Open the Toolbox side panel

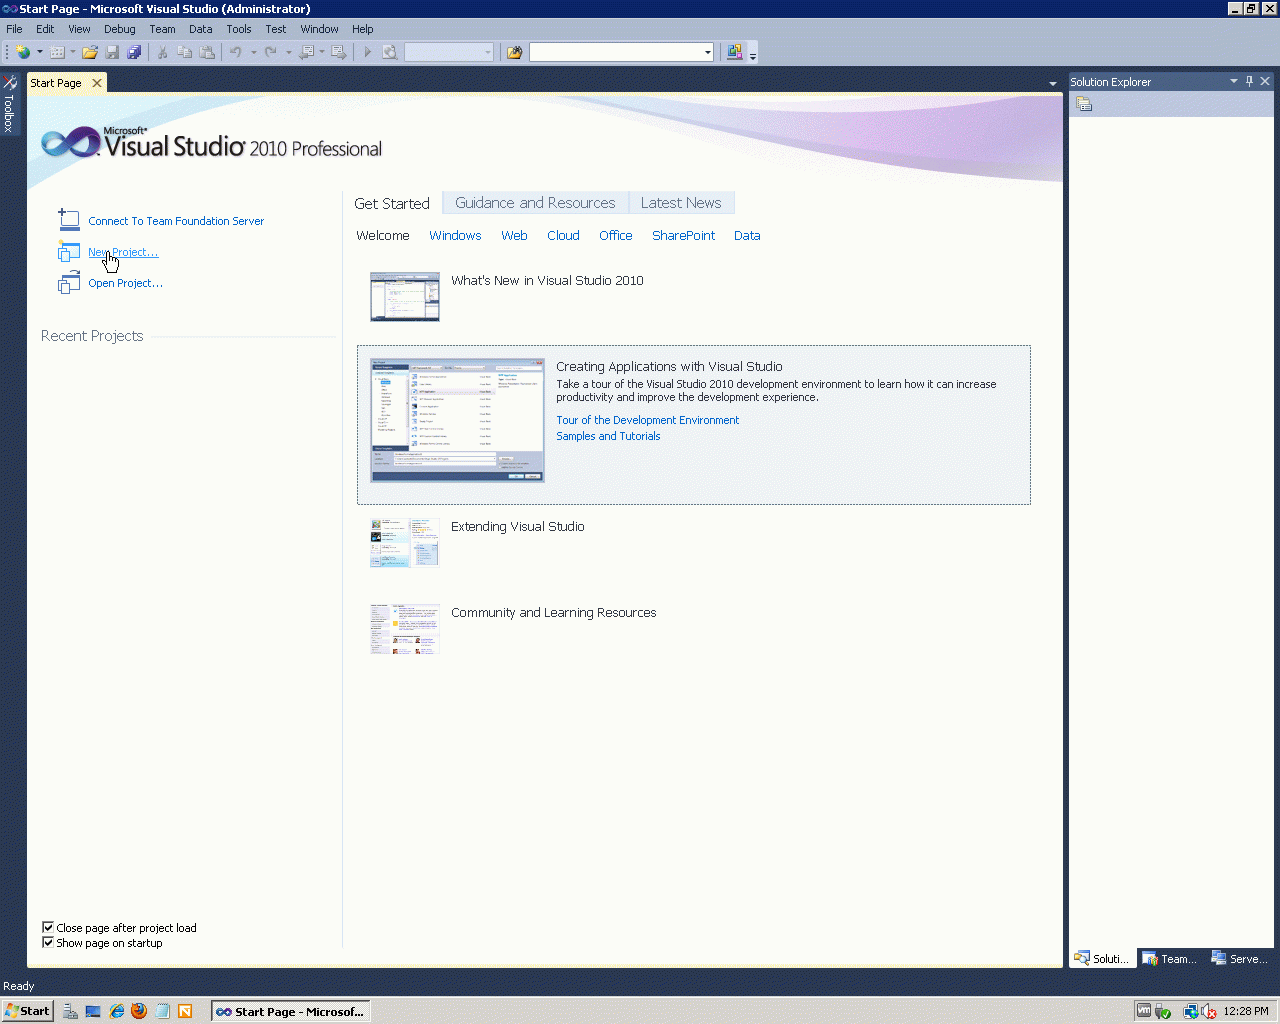click(x=9, y=105)
